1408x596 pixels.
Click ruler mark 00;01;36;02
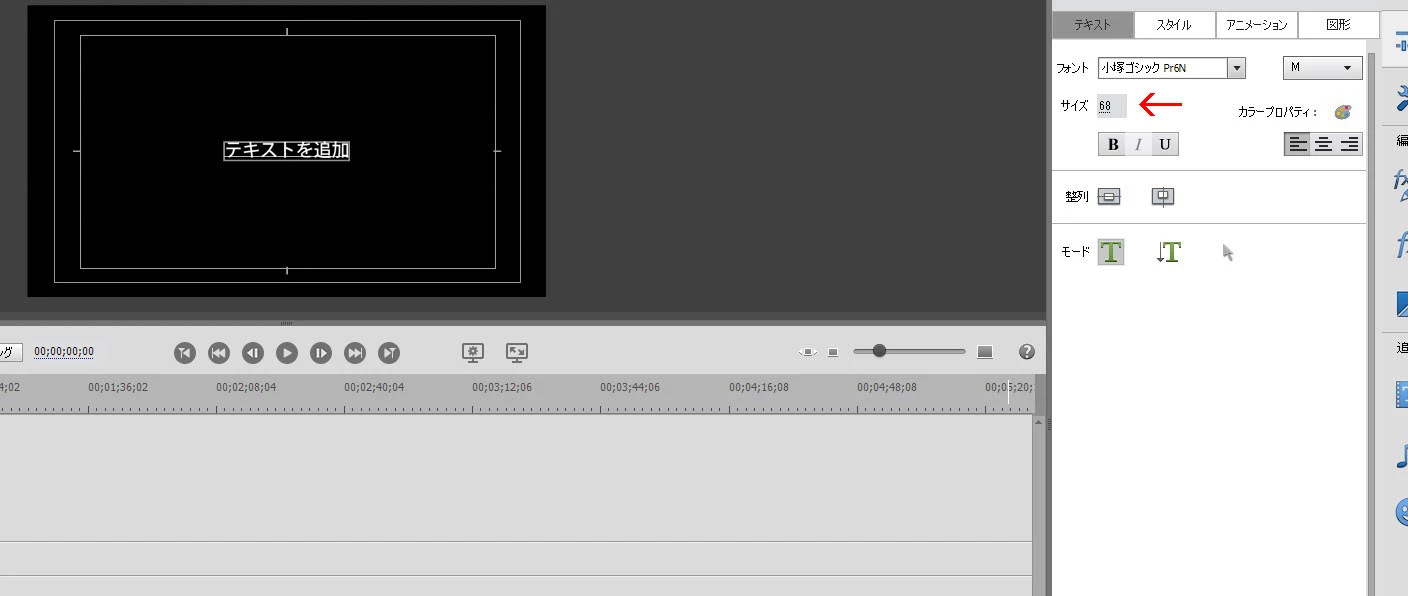click(x=118, y=387)
